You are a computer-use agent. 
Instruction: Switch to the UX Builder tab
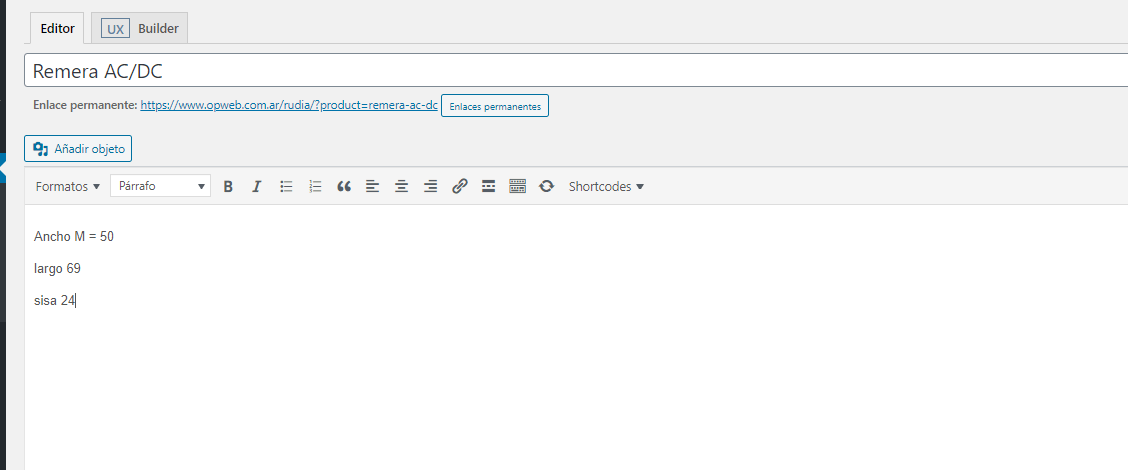[140, 29]
